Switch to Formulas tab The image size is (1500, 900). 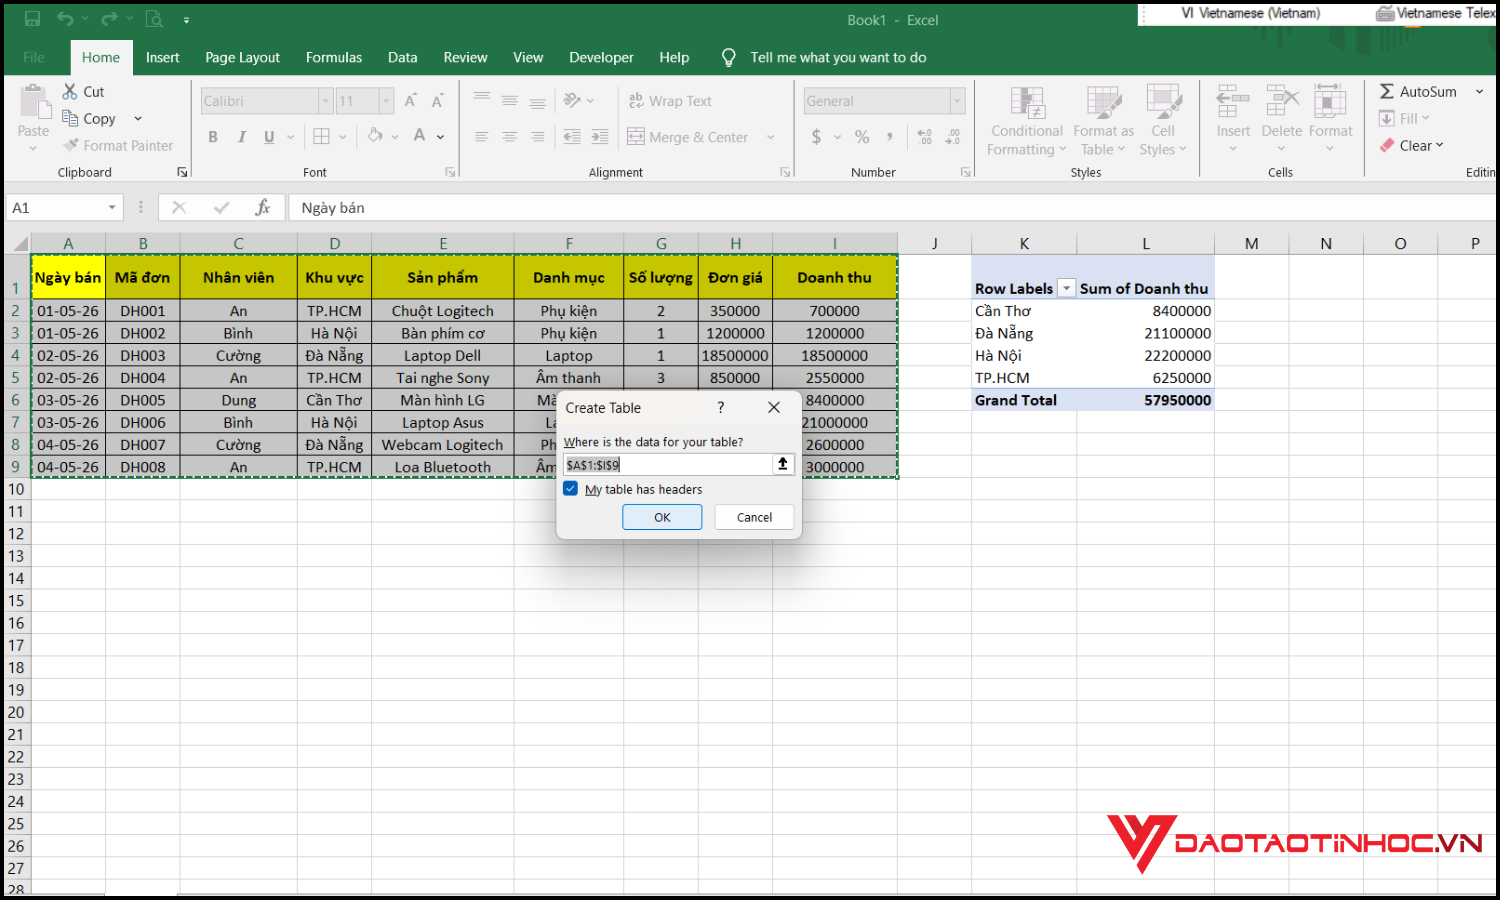click(x=334, y=57)
